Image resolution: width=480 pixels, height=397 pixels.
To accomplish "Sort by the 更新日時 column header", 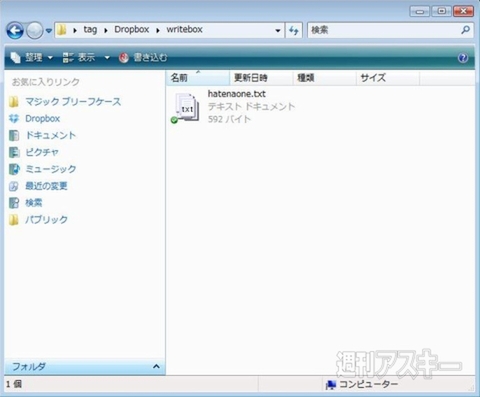I will coord(261,78).
